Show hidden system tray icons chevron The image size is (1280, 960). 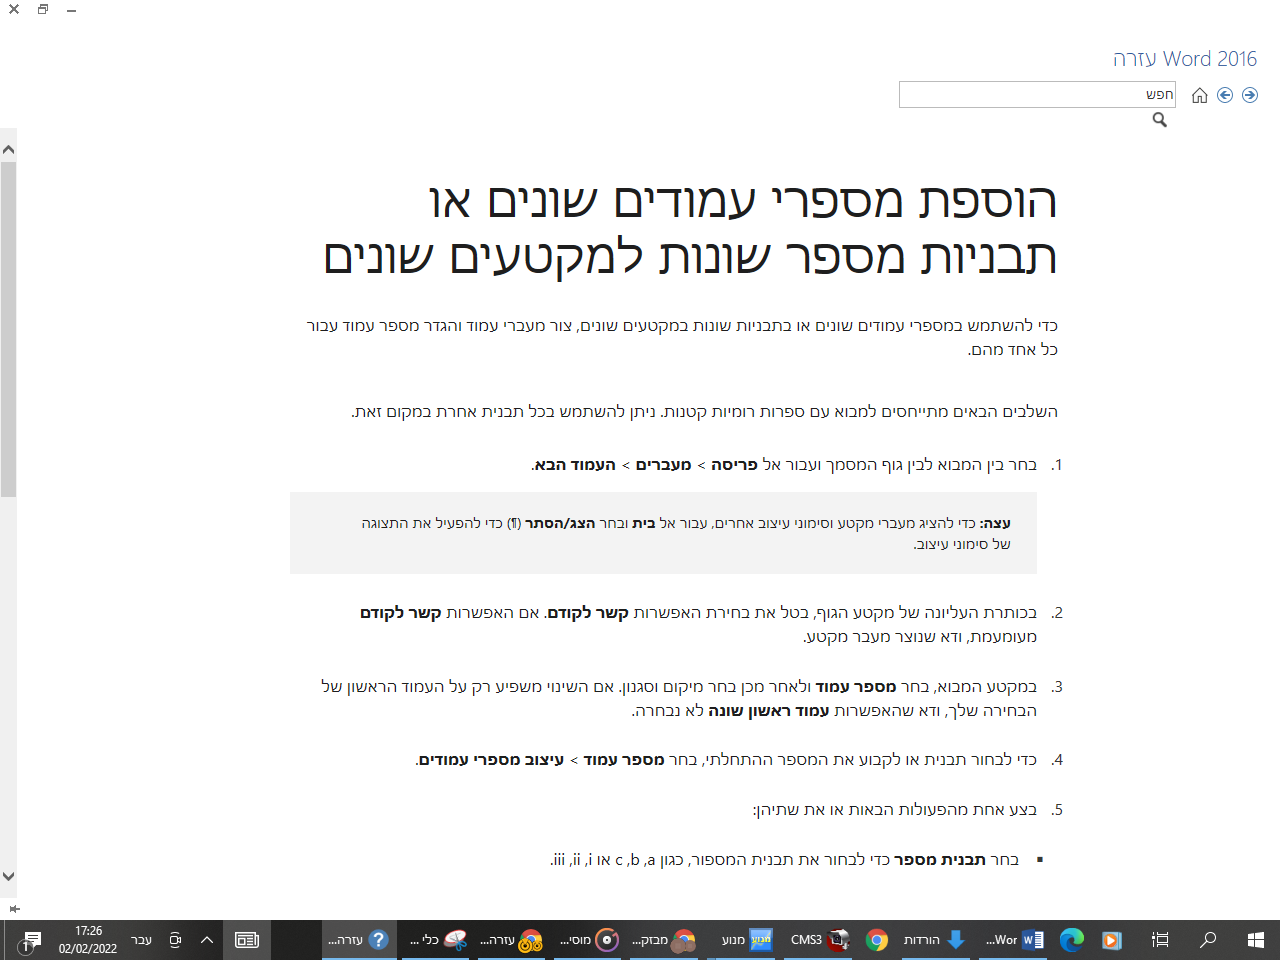[x=207, y=940]
